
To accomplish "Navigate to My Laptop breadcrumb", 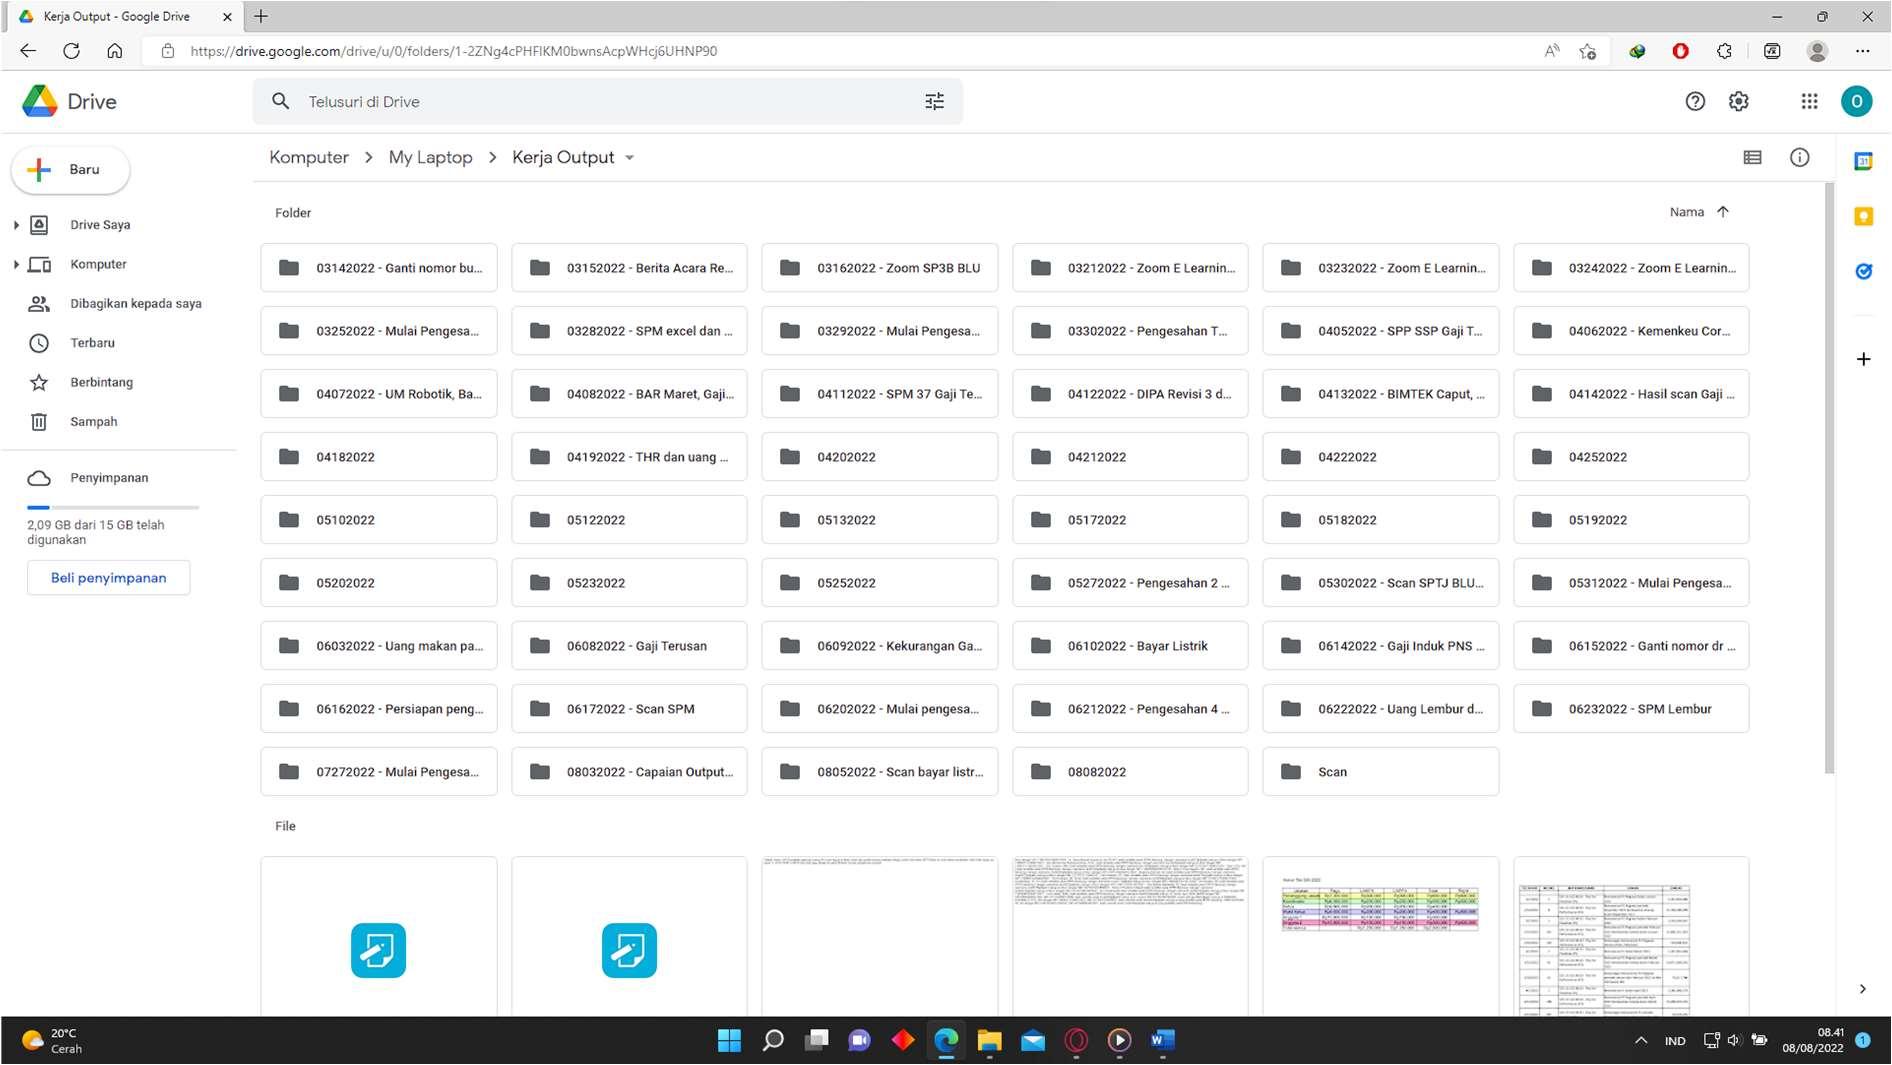I will coord(430,157).
